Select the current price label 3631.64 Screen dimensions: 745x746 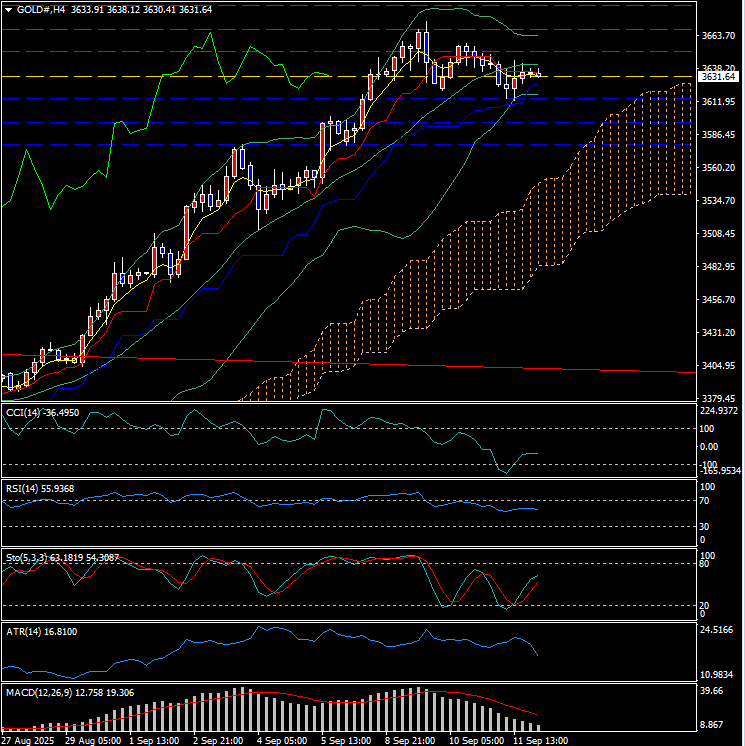coord(718,77)
